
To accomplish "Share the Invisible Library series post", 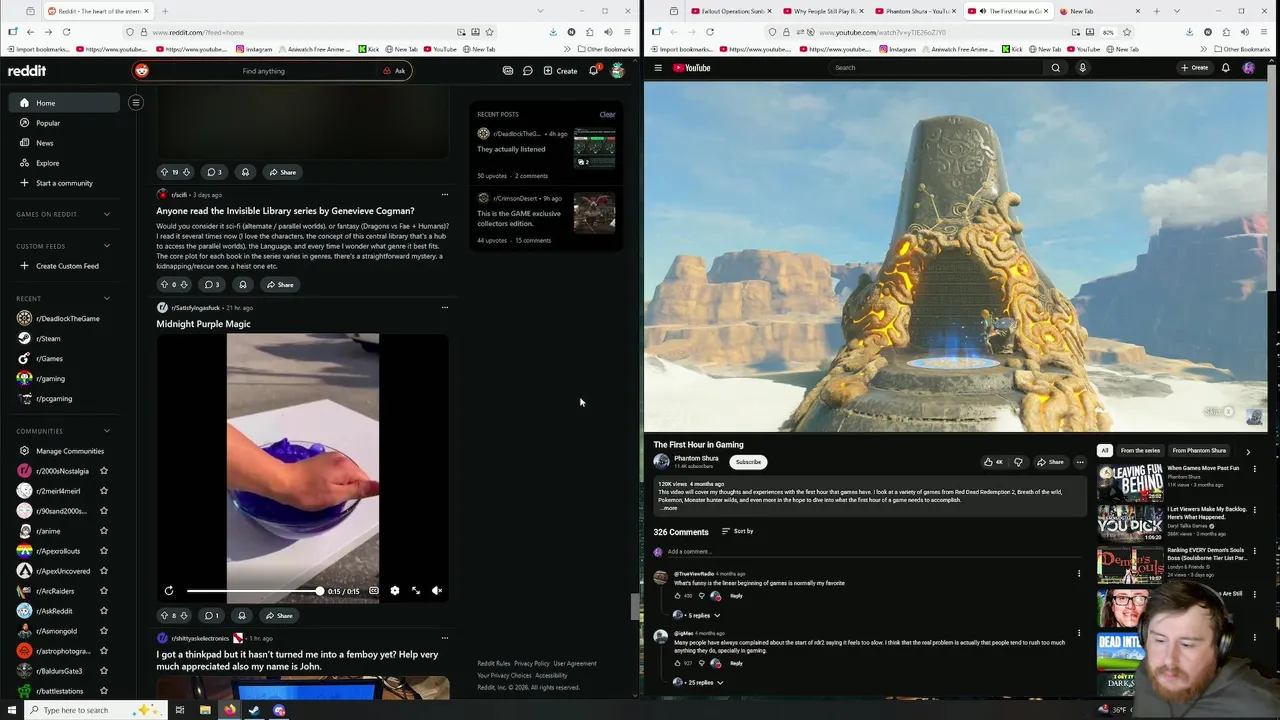I will [280, 285].
